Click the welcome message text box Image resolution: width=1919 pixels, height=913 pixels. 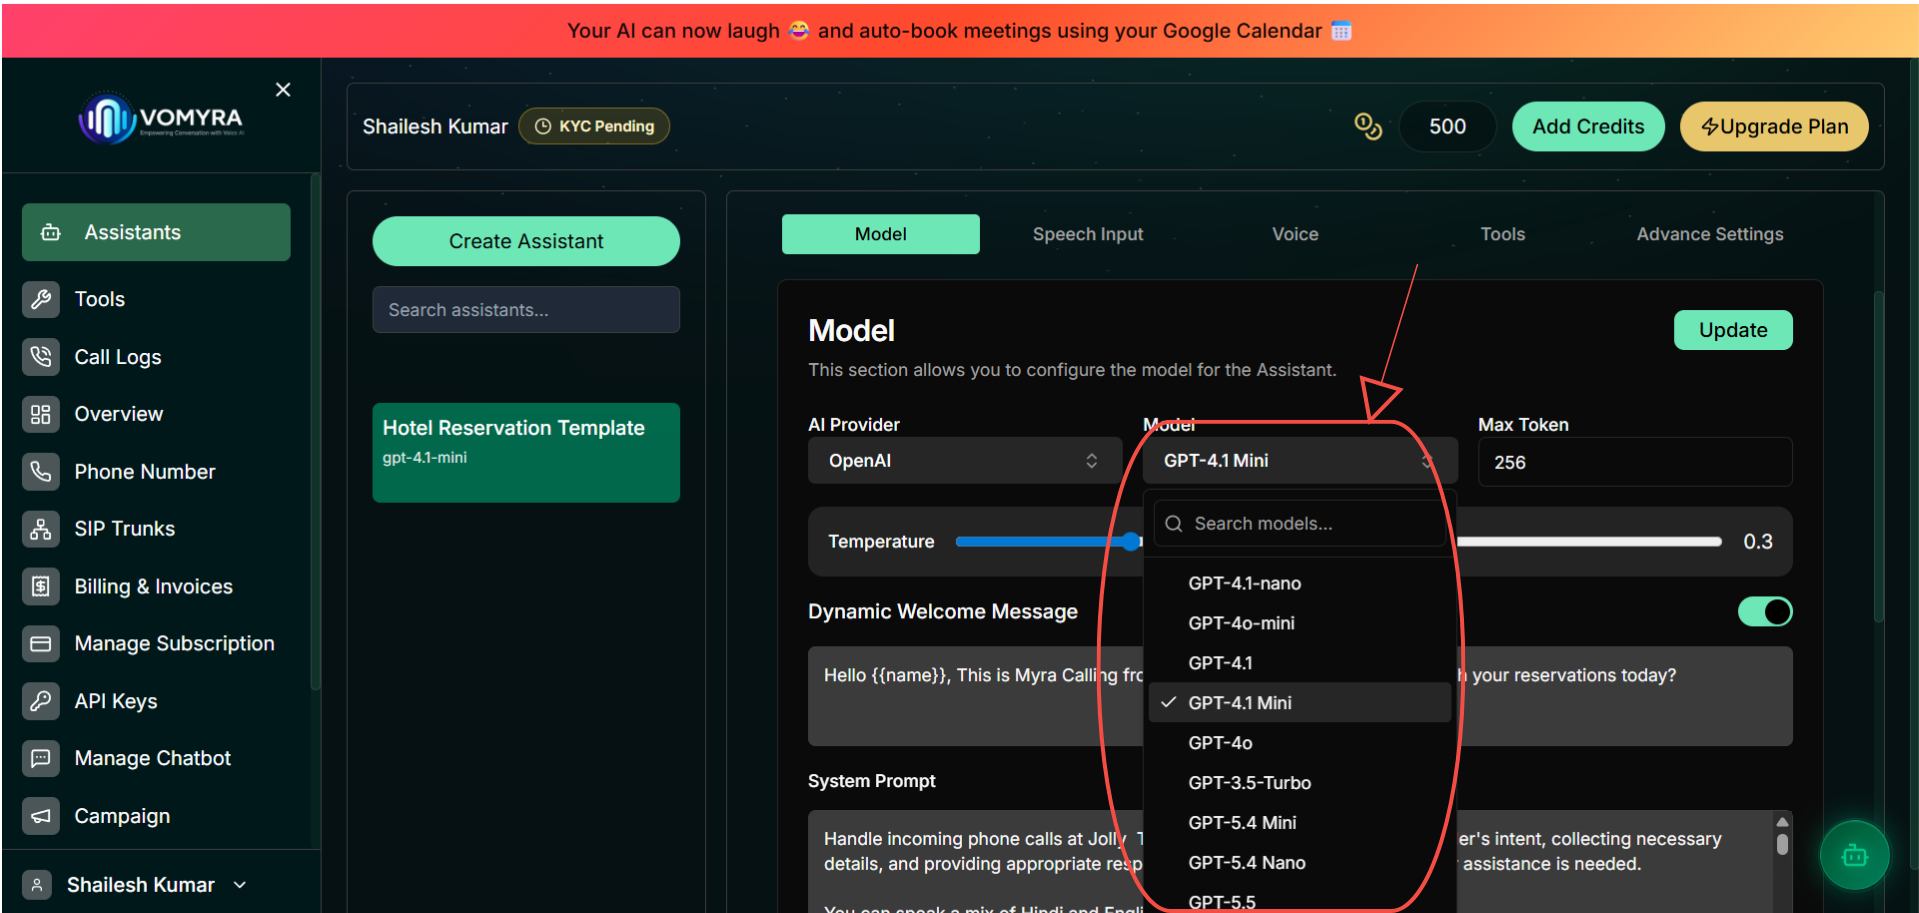point(1299,696)
